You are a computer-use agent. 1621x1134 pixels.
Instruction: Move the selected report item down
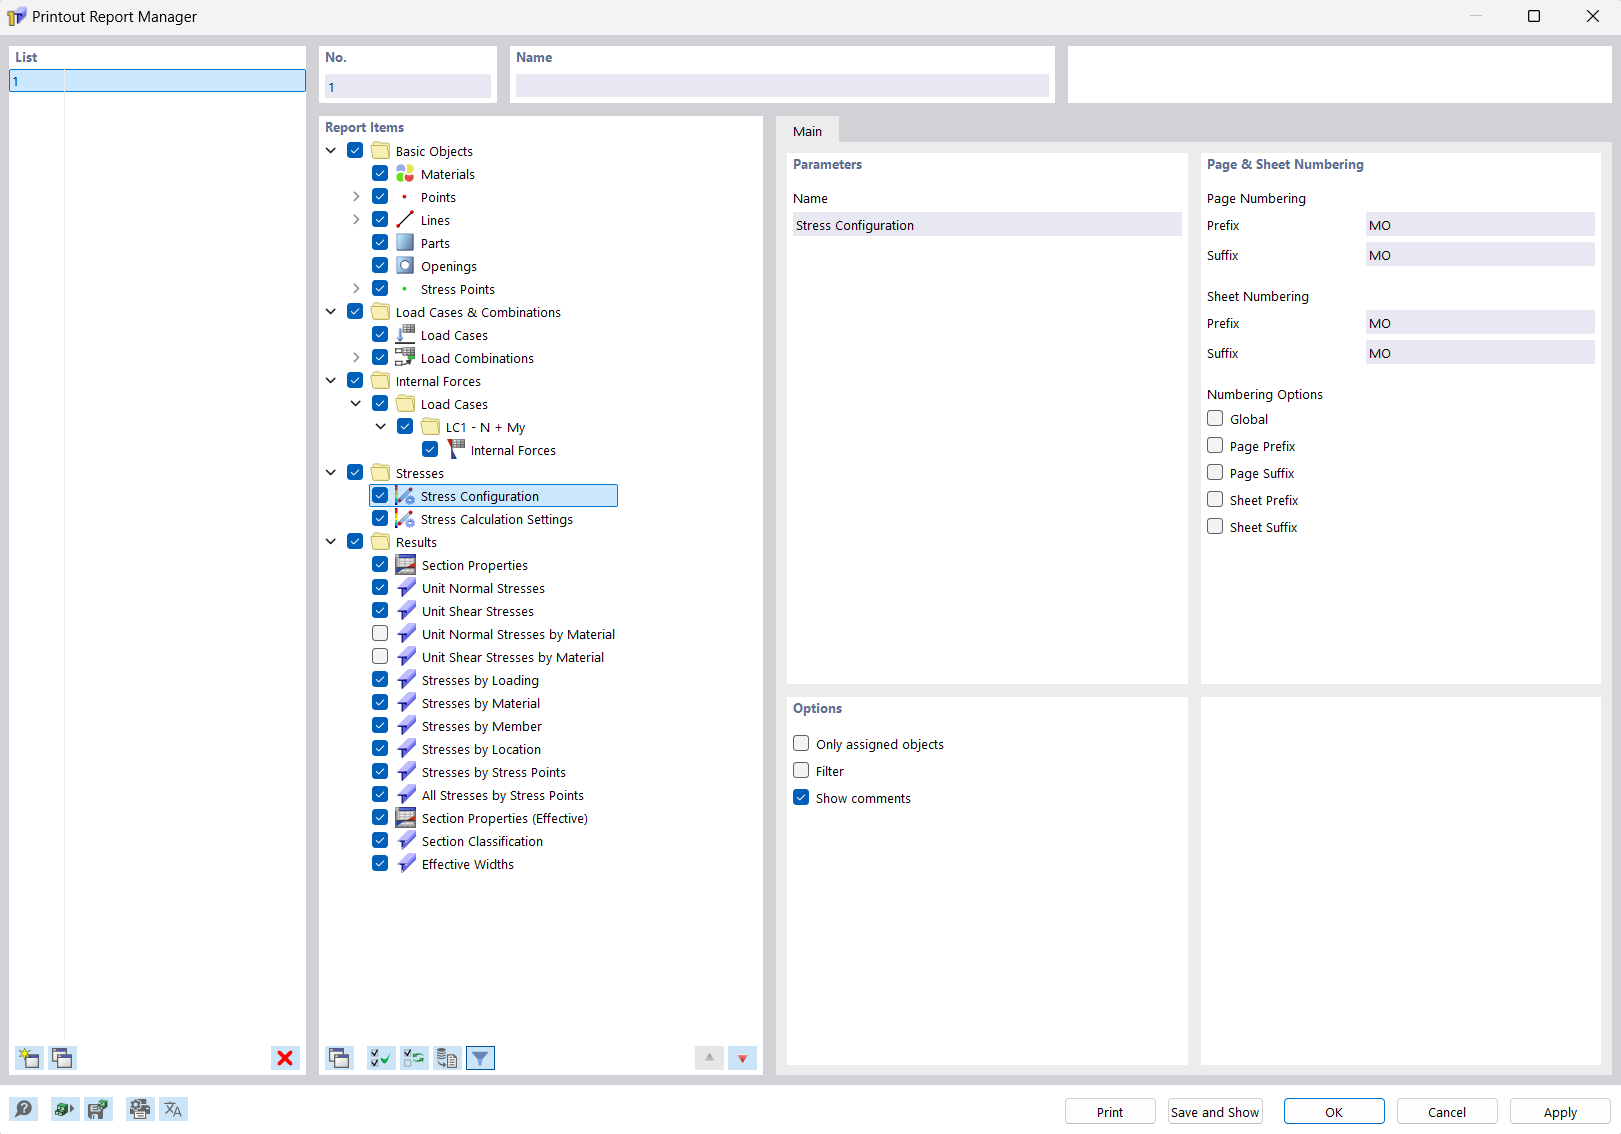[742, 1058]
